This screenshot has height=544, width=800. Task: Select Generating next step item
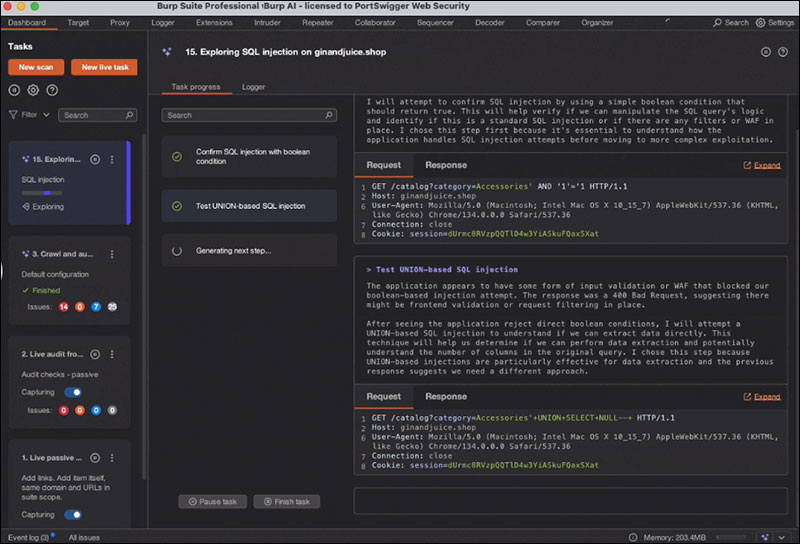[x=249, y=251]
